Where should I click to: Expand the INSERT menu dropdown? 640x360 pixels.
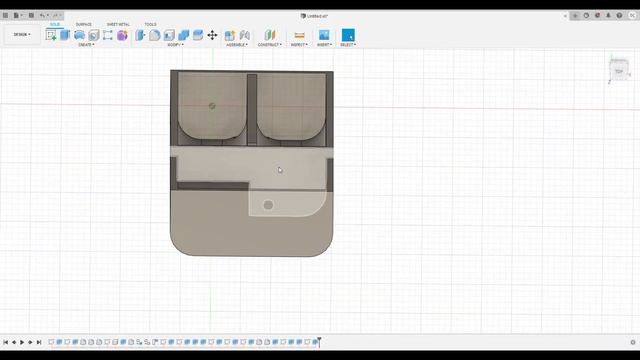point(324,44)
